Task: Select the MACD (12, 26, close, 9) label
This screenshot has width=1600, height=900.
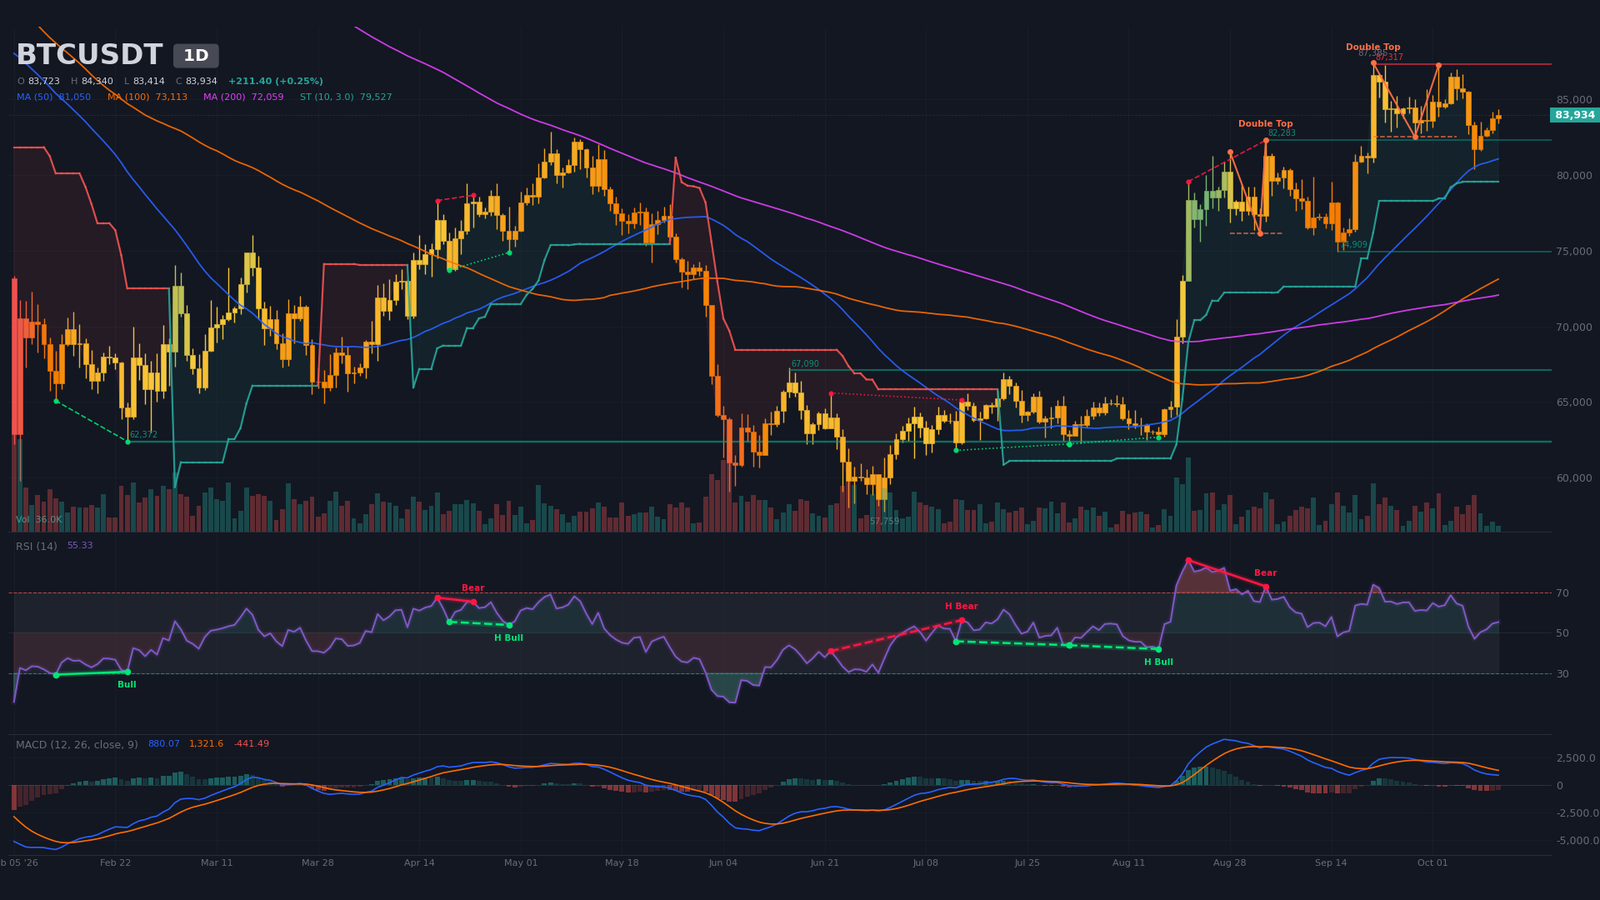Action: click(x=77, y=744)
